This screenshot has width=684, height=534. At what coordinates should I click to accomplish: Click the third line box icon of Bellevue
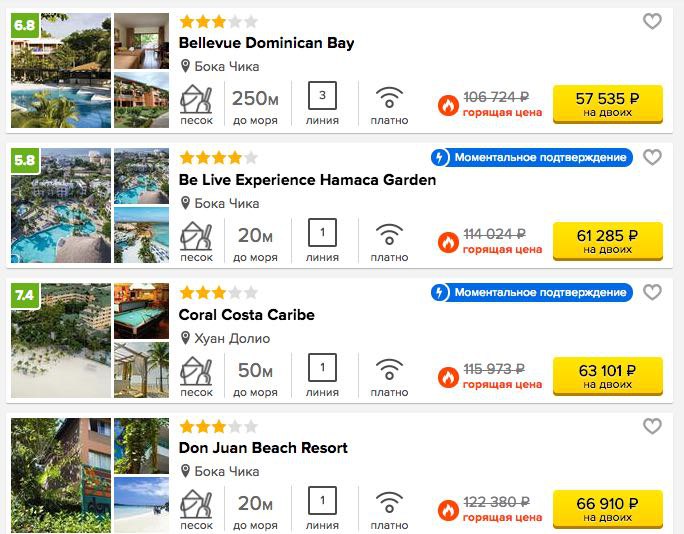coord(322,95)
